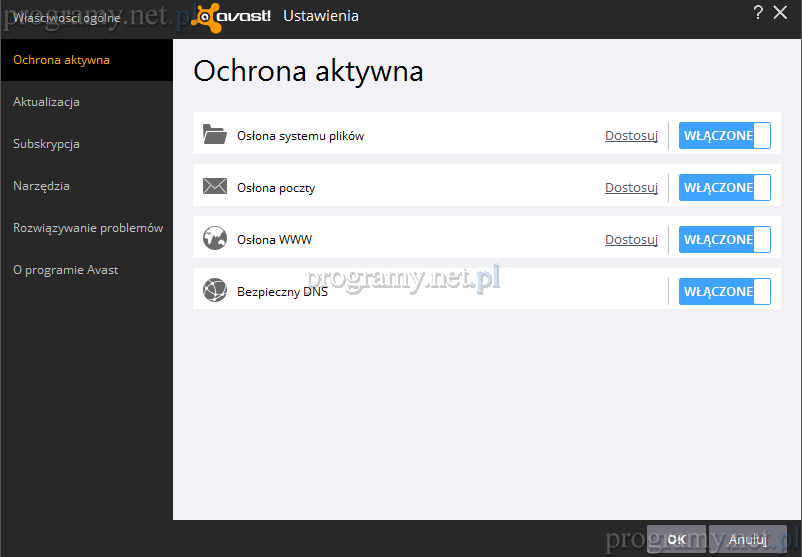Switch off Bezpieczny DNS protection
This screenshot has height=557, width=802.
point(724,292)
